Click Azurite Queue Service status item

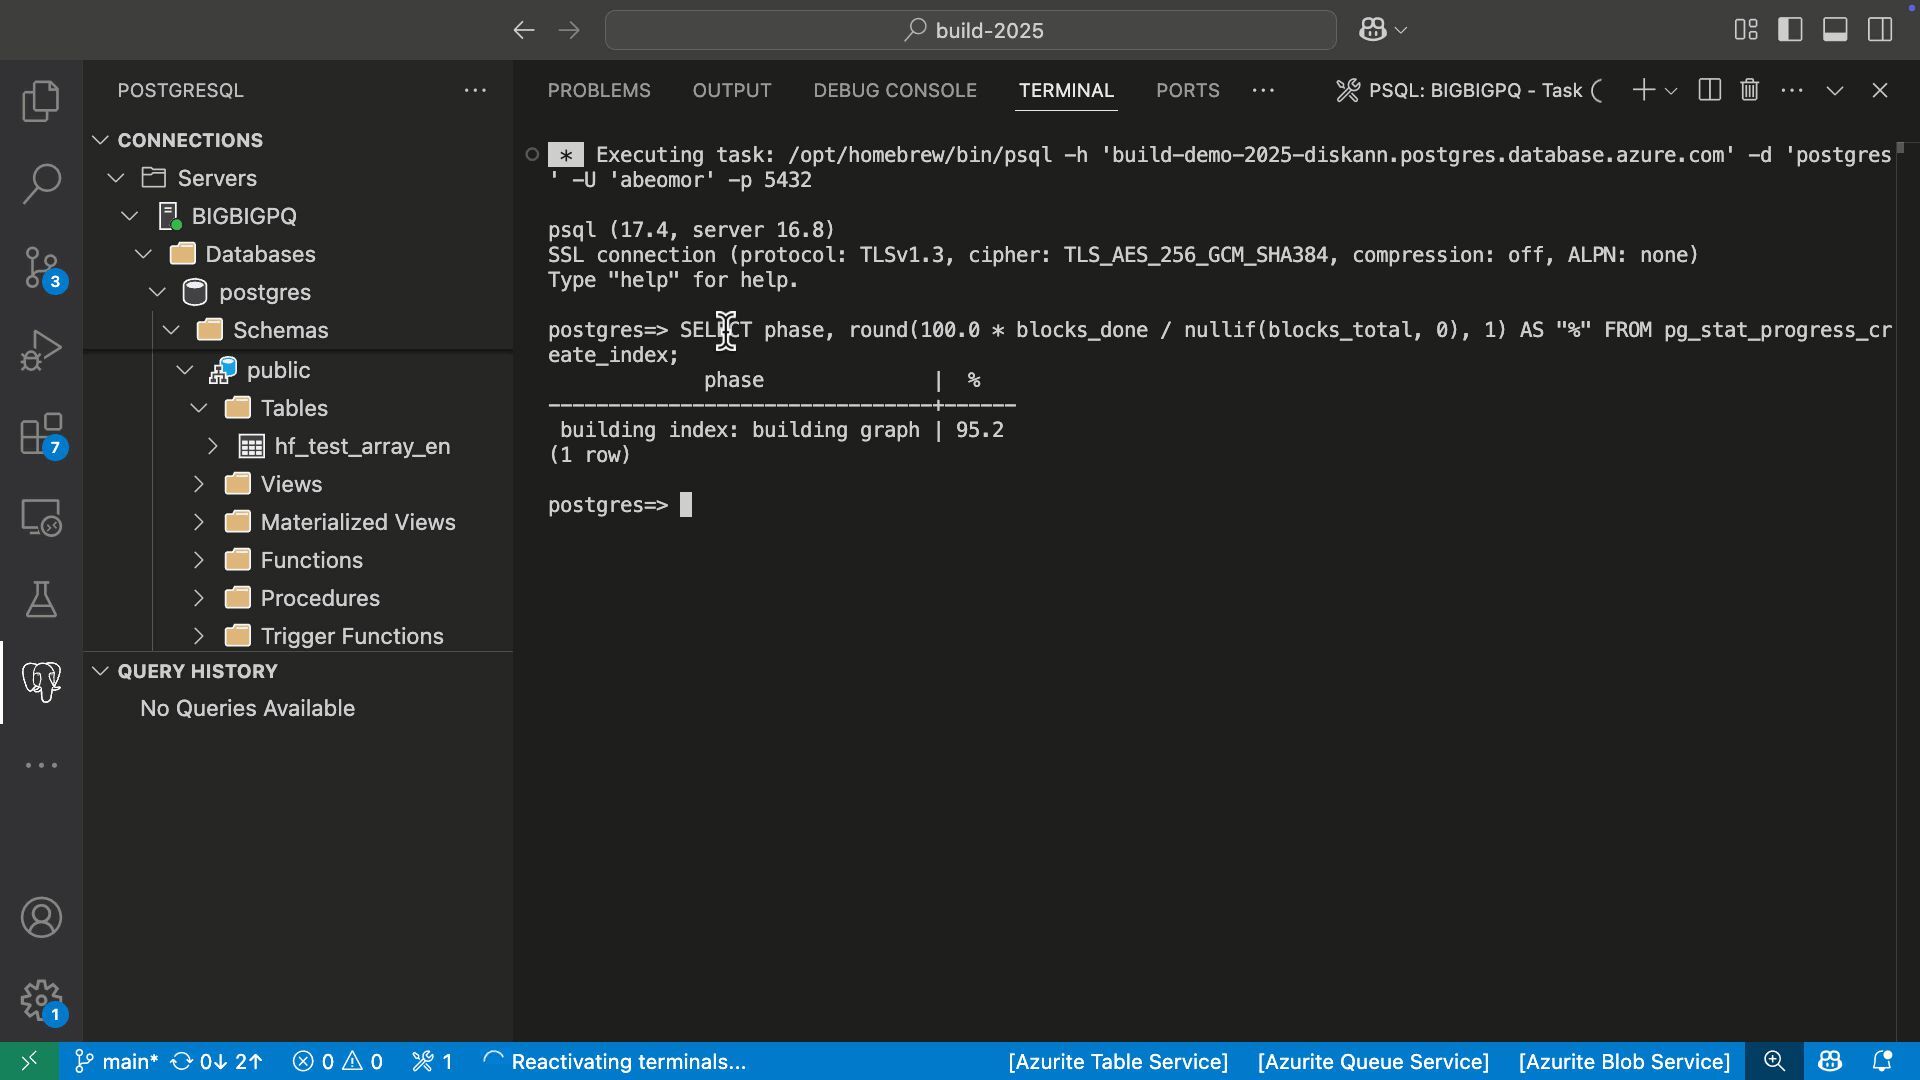(x=1373, y=1061)
